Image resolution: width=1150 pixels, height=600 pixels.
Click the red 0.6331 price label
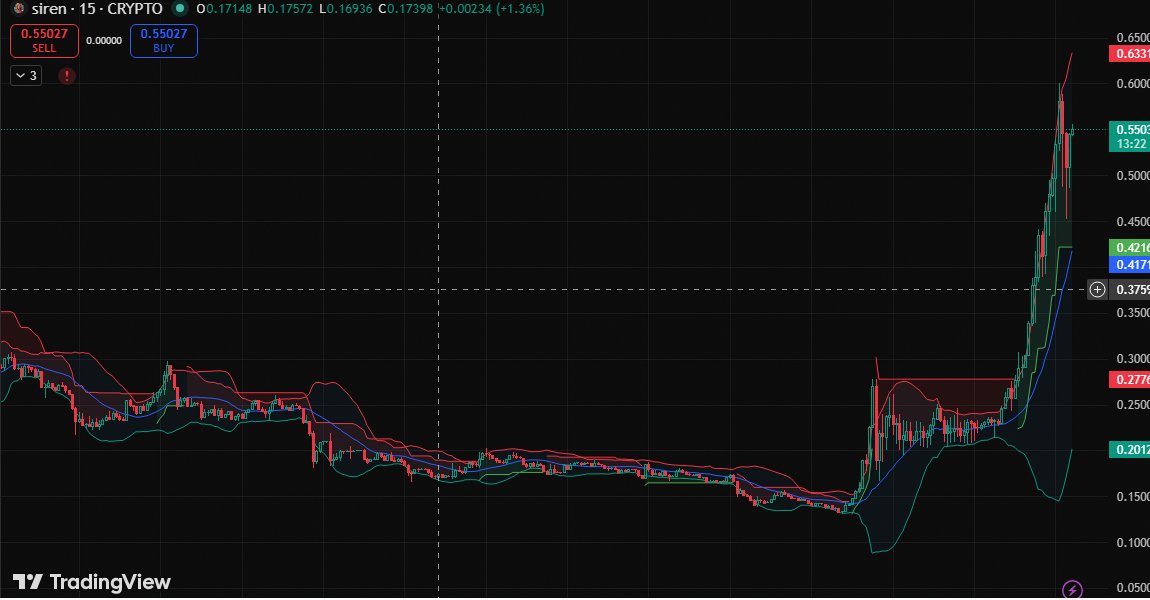pyautogui.click(x=1129, y=54)
